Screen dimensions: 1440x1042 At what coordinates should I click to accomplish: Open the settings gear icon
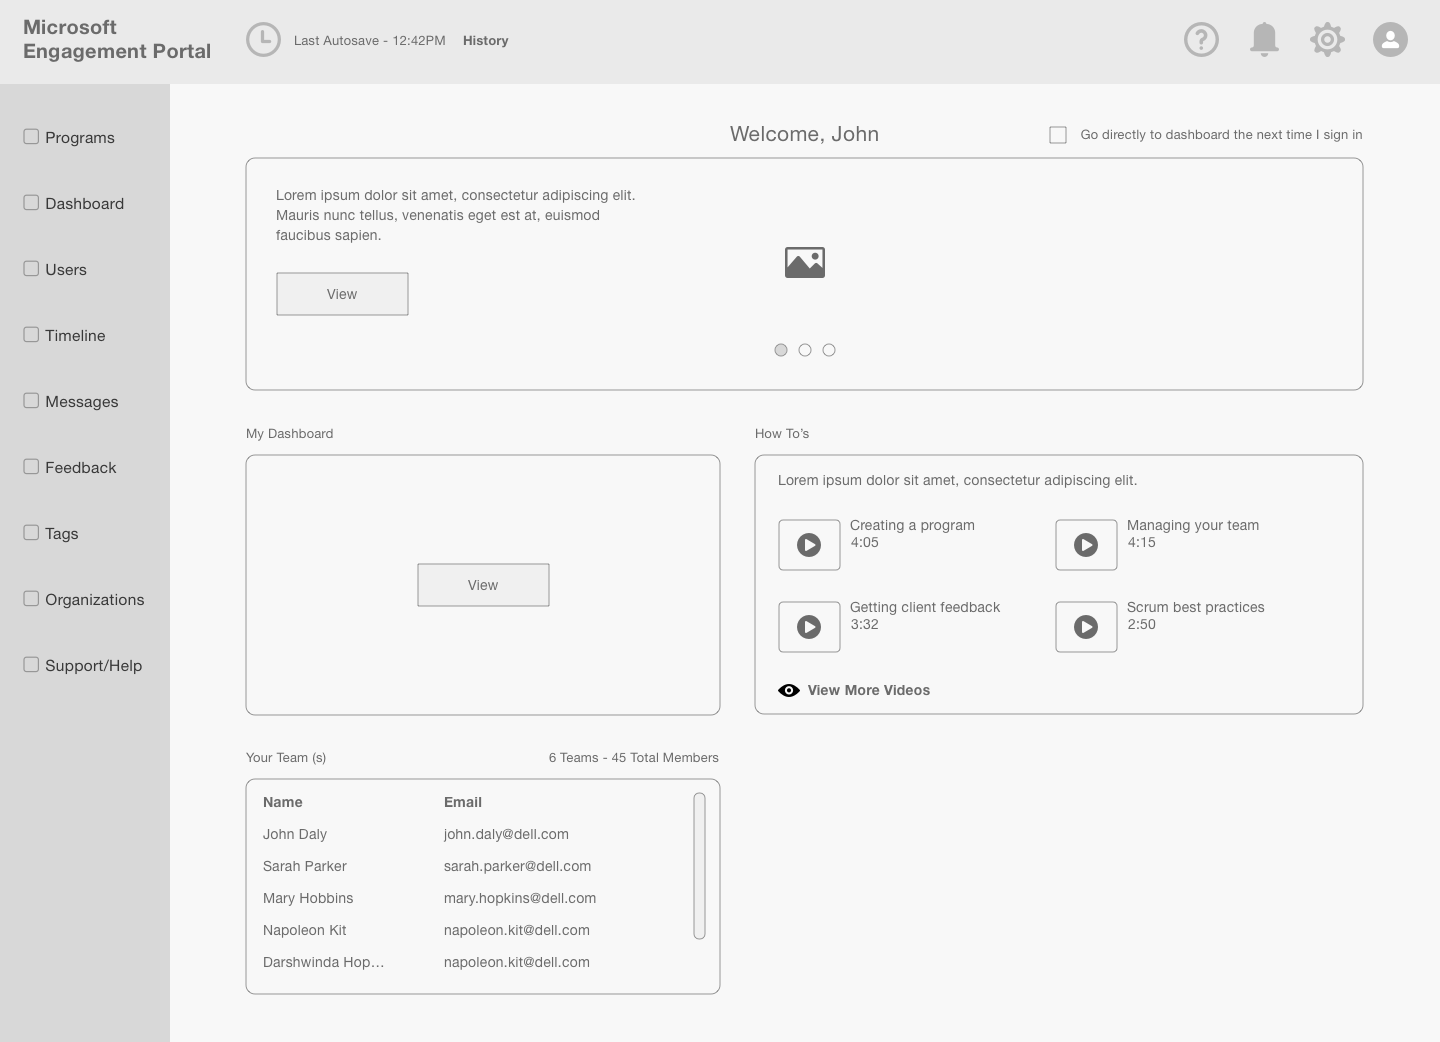1327,40
